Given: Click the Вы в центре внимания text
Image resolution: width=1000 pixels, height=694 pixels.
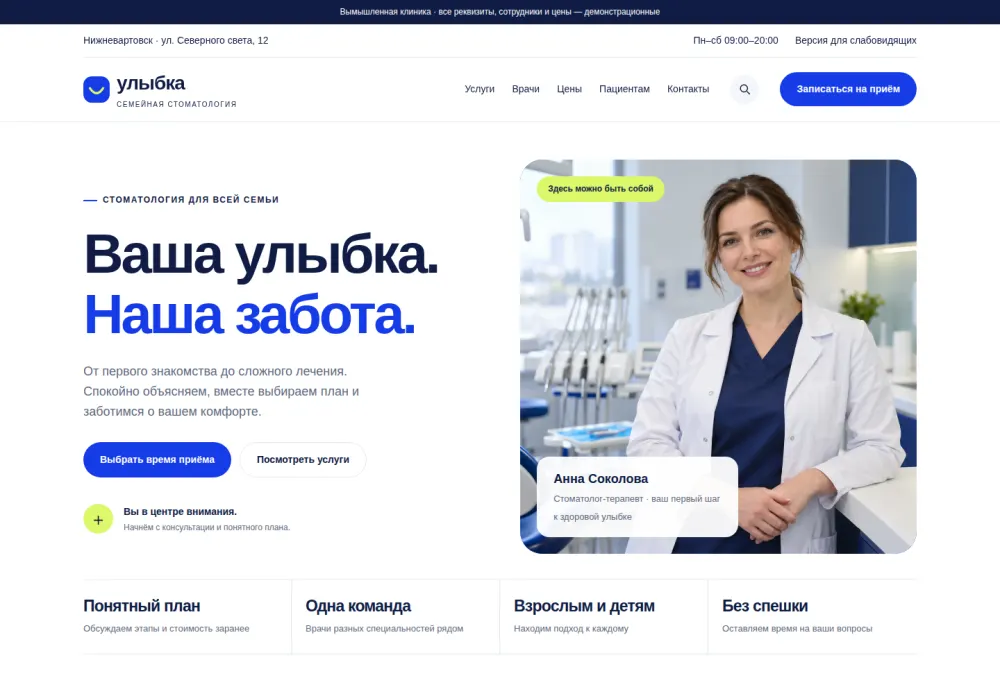Looking at the screenshot, I should (180, 512).
